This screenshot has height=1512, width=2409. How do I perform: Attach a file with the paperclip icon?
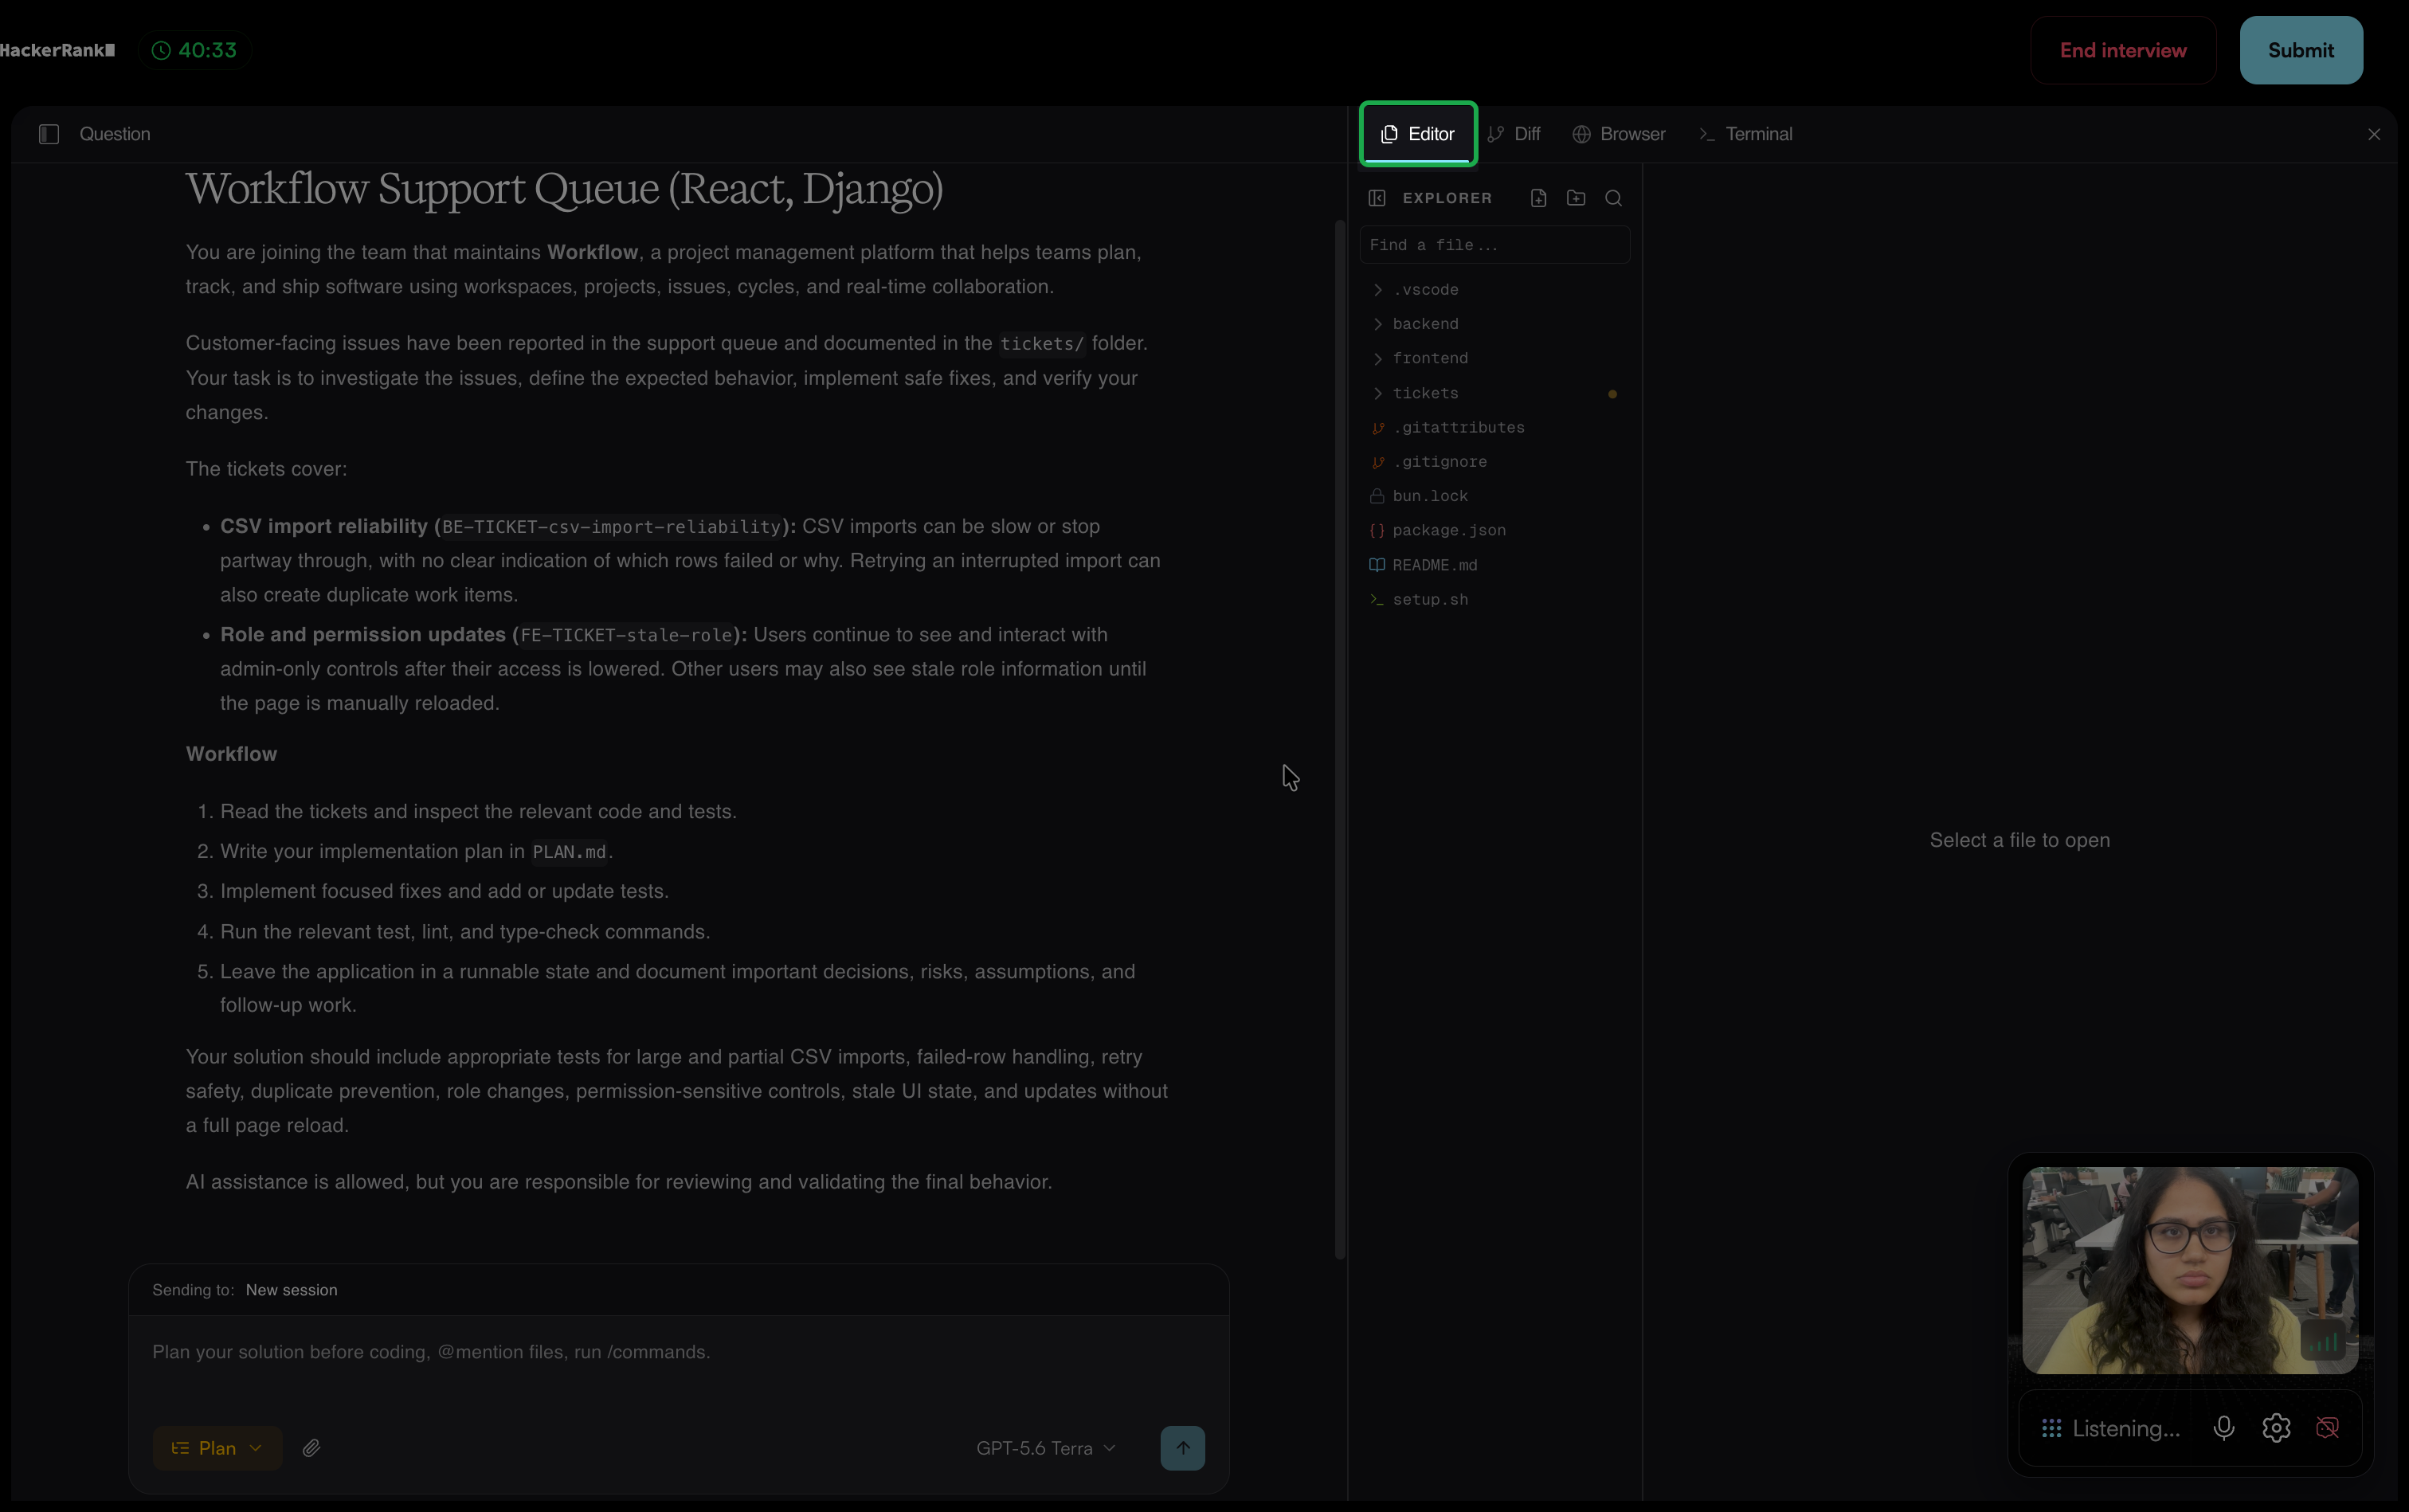pyautogui.click(x=312, y=1448)
